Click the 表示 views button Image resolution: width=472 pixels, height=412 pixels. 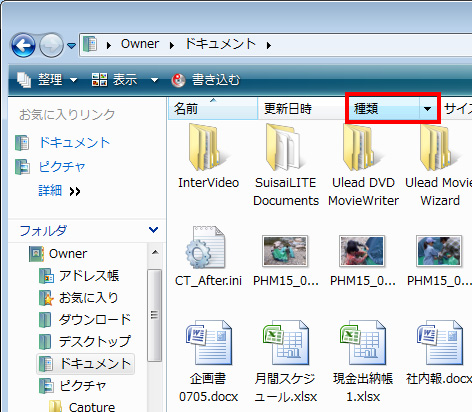pyautogui.click(x=114, y=80)
